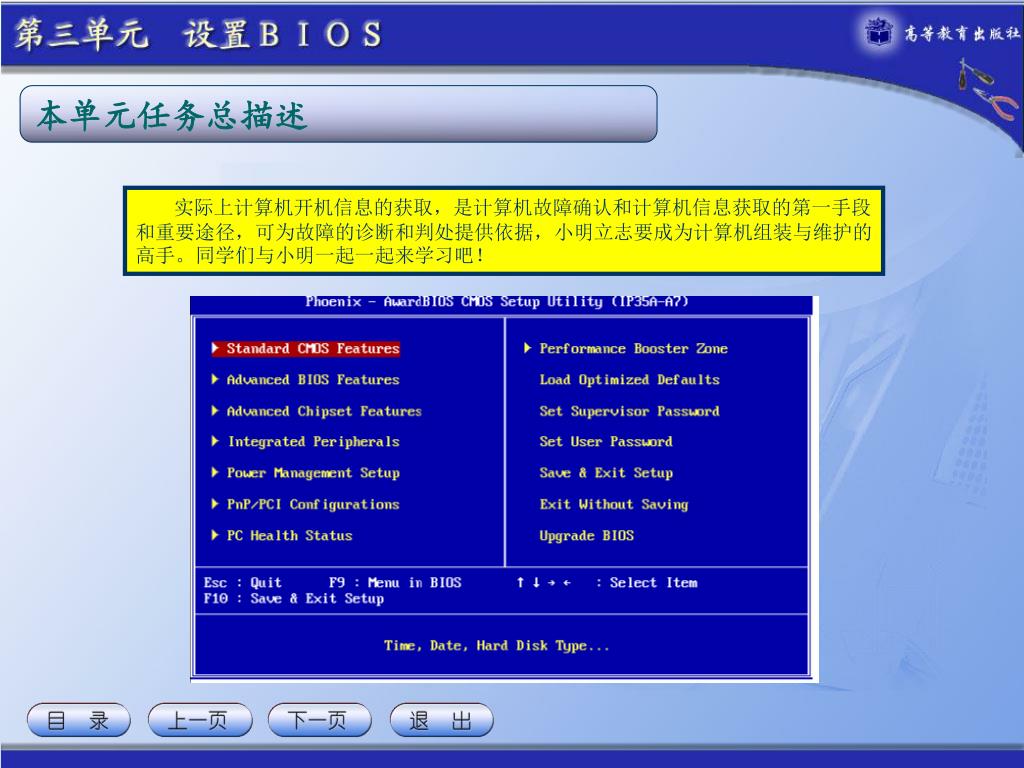The height and width of the screenshot is (768, 1024).
Task: Click the ': Select Item' arrow keys hint
Action: (x=607, y=583)
